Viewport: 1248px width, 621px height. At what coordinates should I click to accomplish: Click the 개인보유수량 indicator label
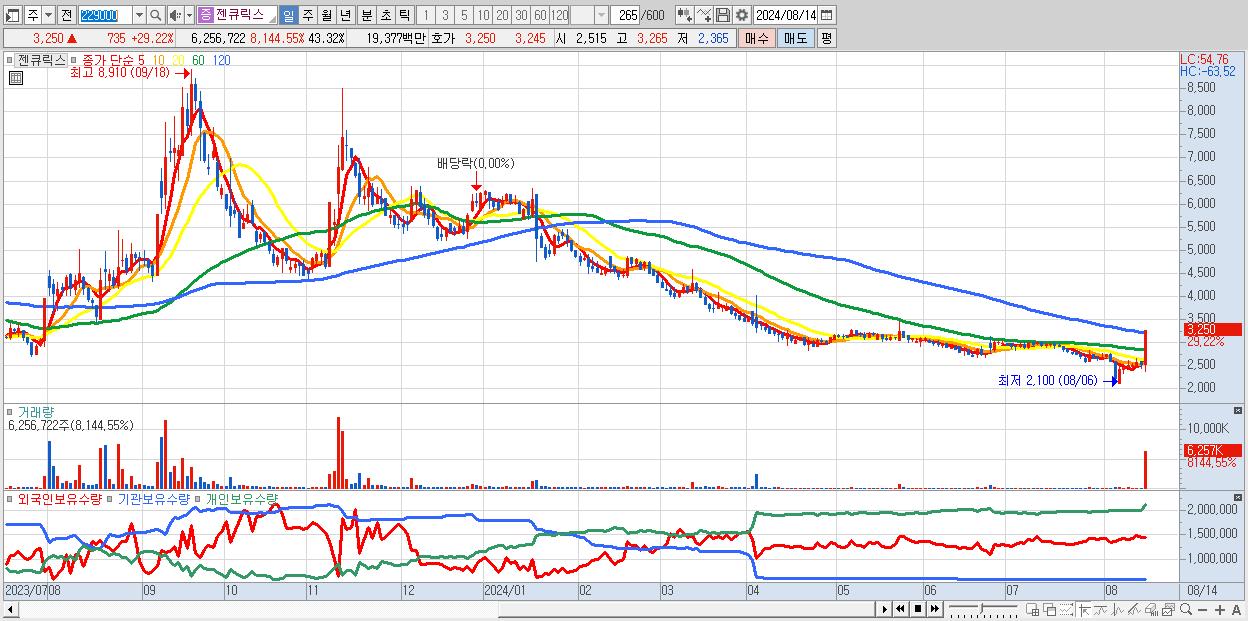pos(241,498)
